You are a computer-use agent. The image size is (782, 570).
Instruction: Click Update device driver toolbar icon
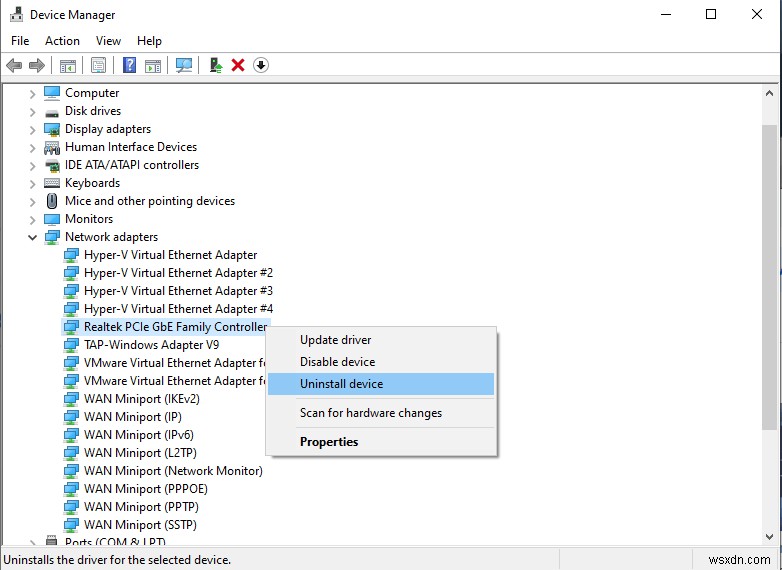coord(215,65)
